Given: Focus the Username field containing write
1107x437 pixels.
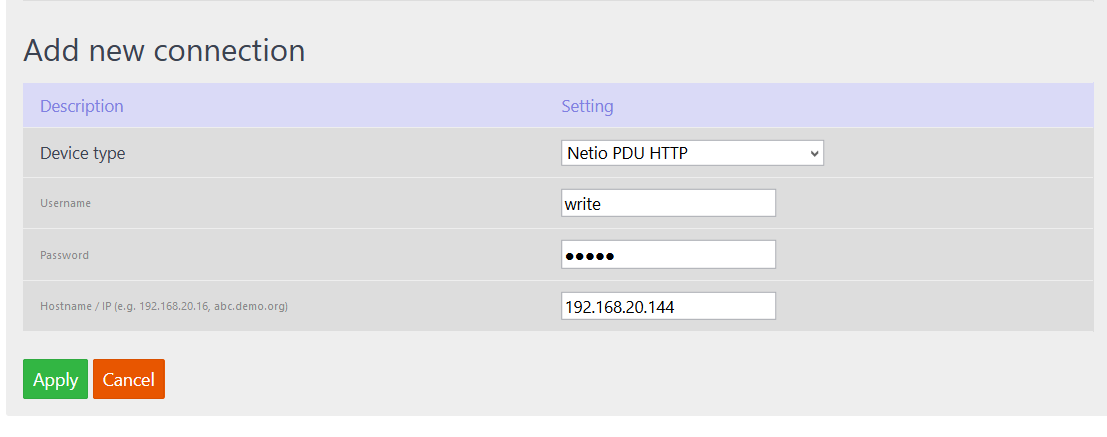Looking at the screenshot, I should 668,203.
